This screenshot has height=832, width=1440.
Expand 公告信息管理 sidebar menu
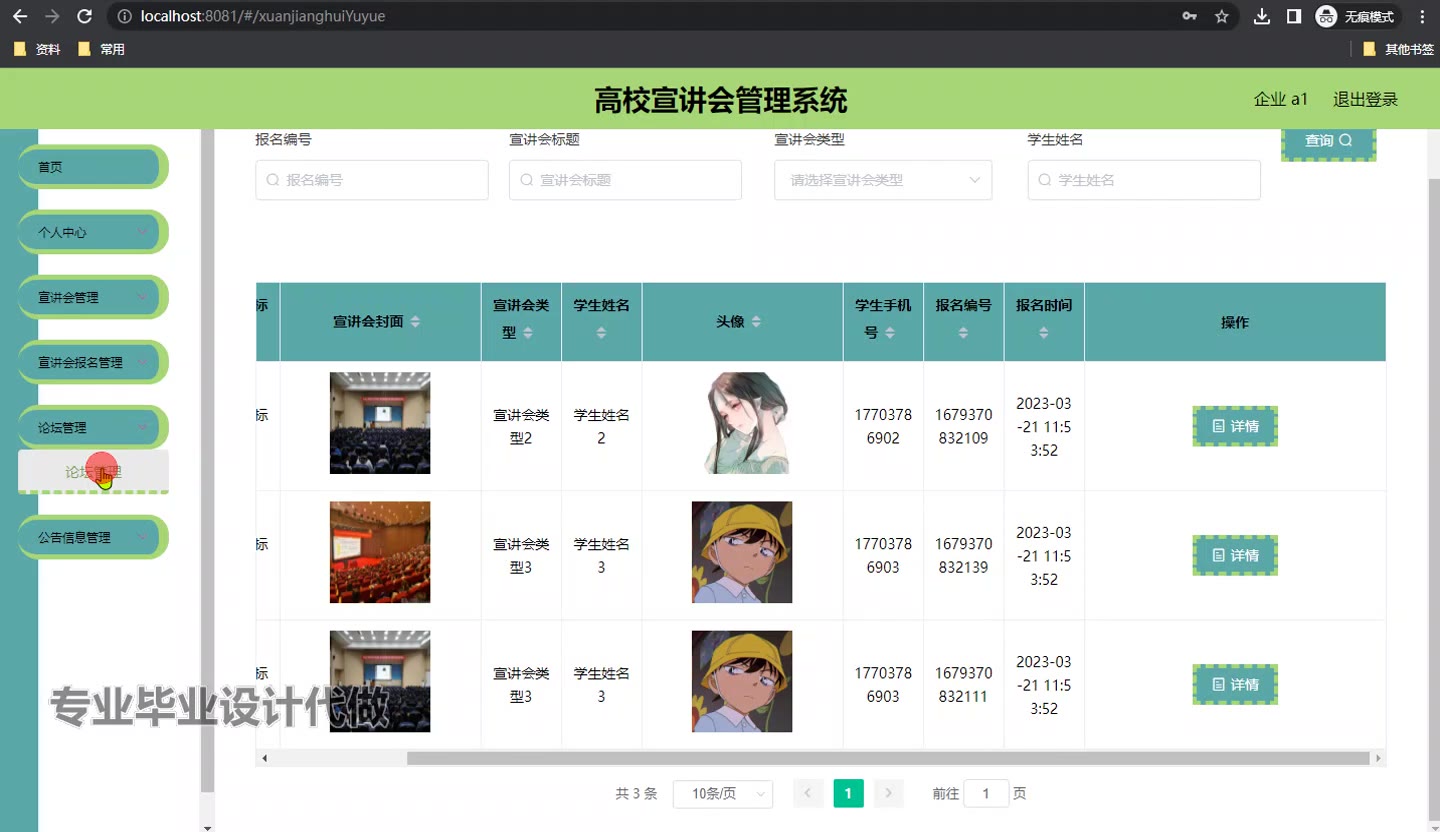[x=91, y=537]
